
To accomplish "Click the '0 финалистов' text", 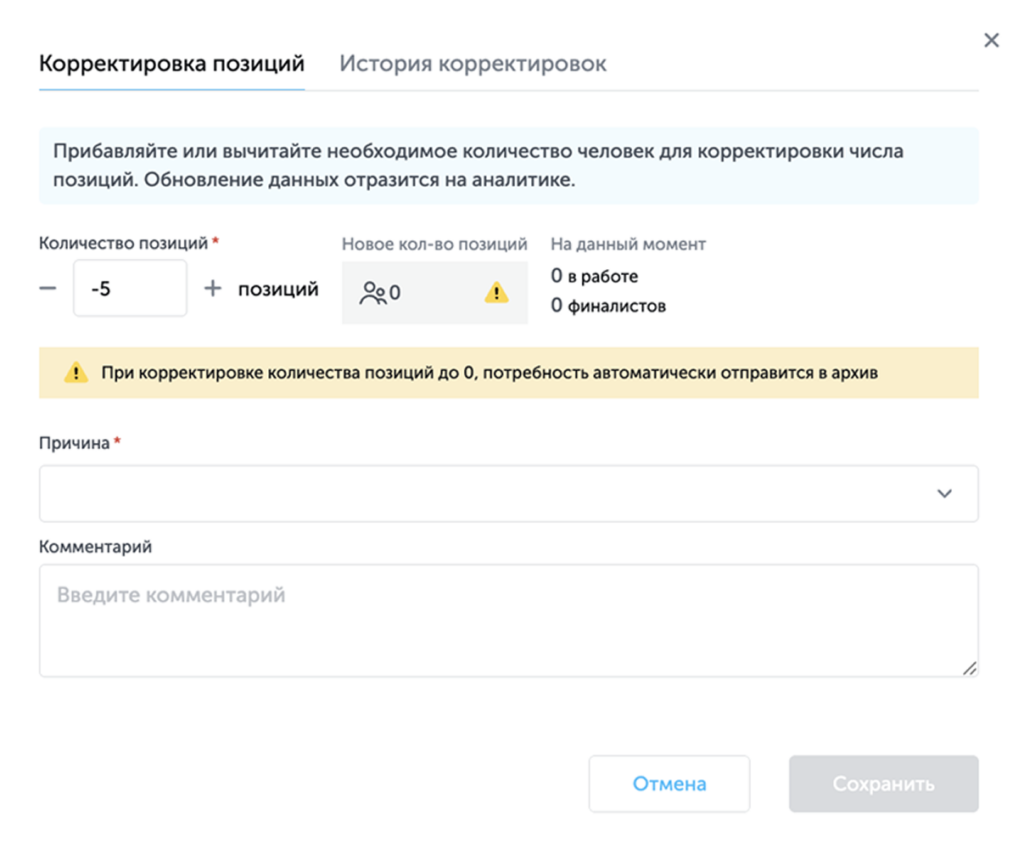I will point(608,306).
